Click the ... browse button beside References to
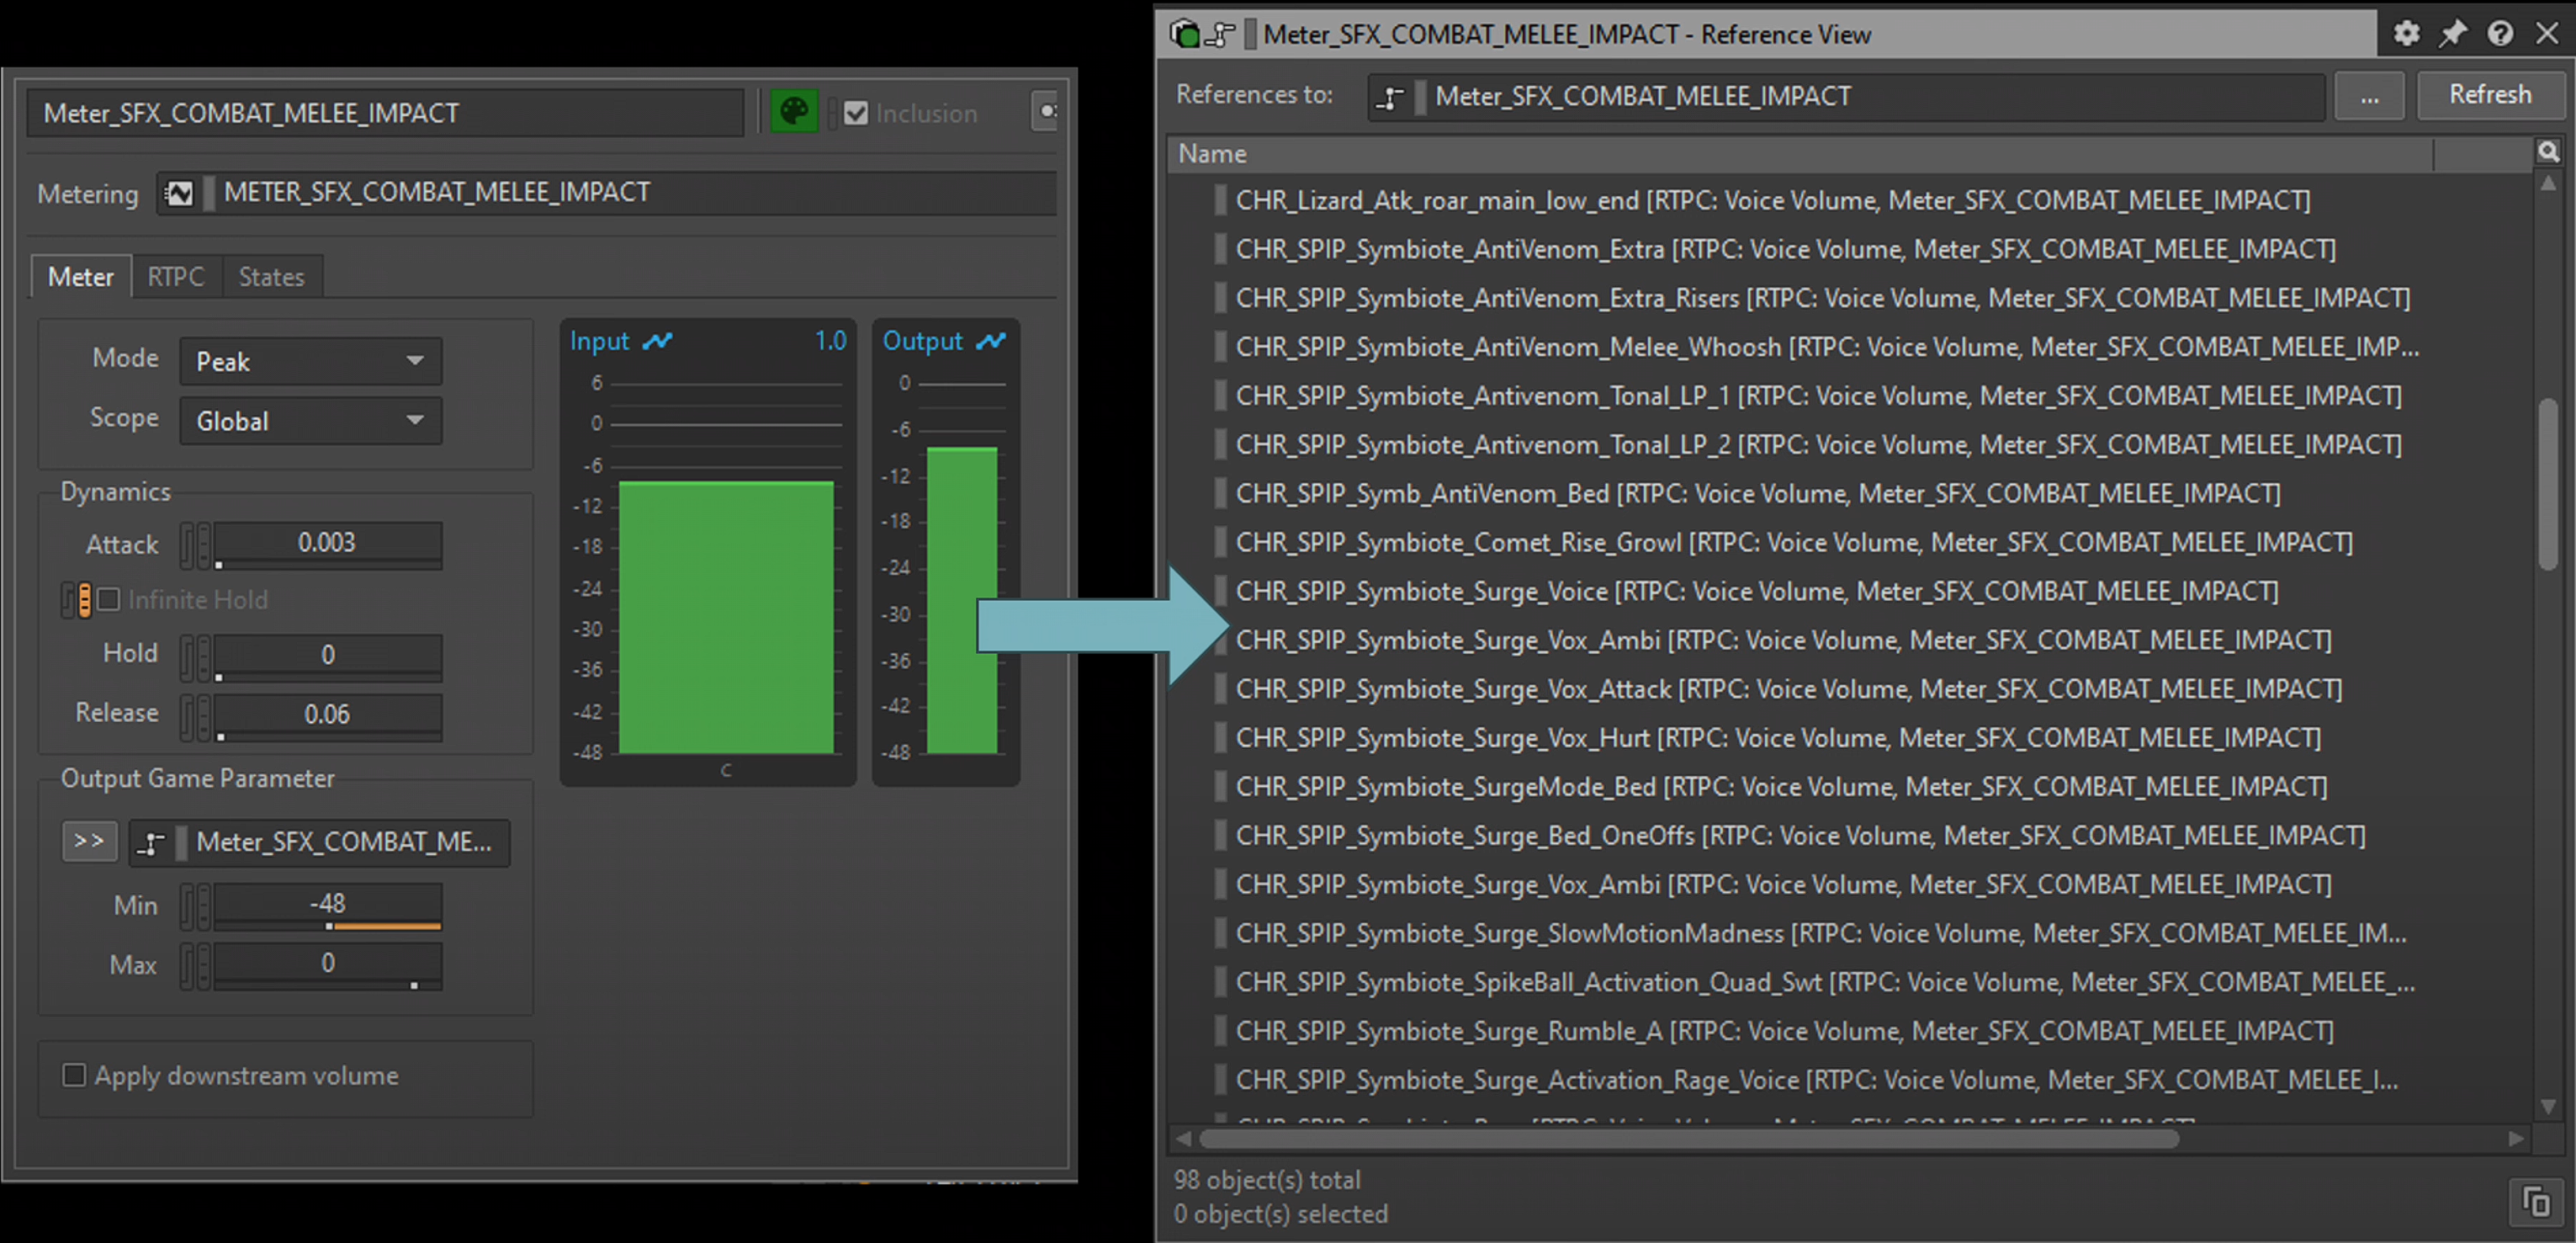Screen dimensions: 2576x1243 point(2368,97)
